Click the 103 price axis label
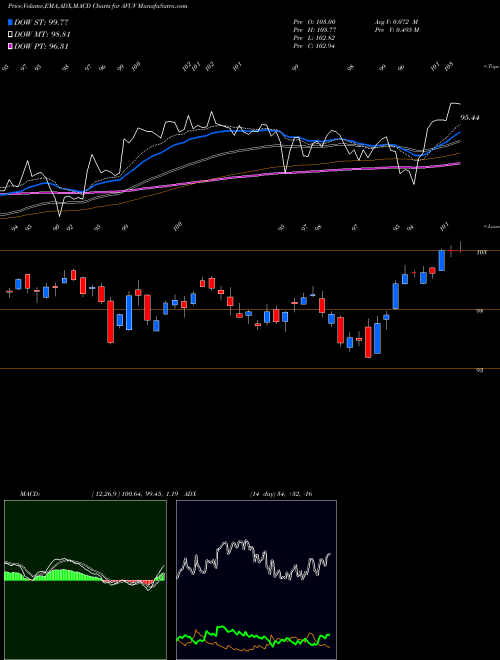Viewport: 500px width, 660px height. point(481,252)
